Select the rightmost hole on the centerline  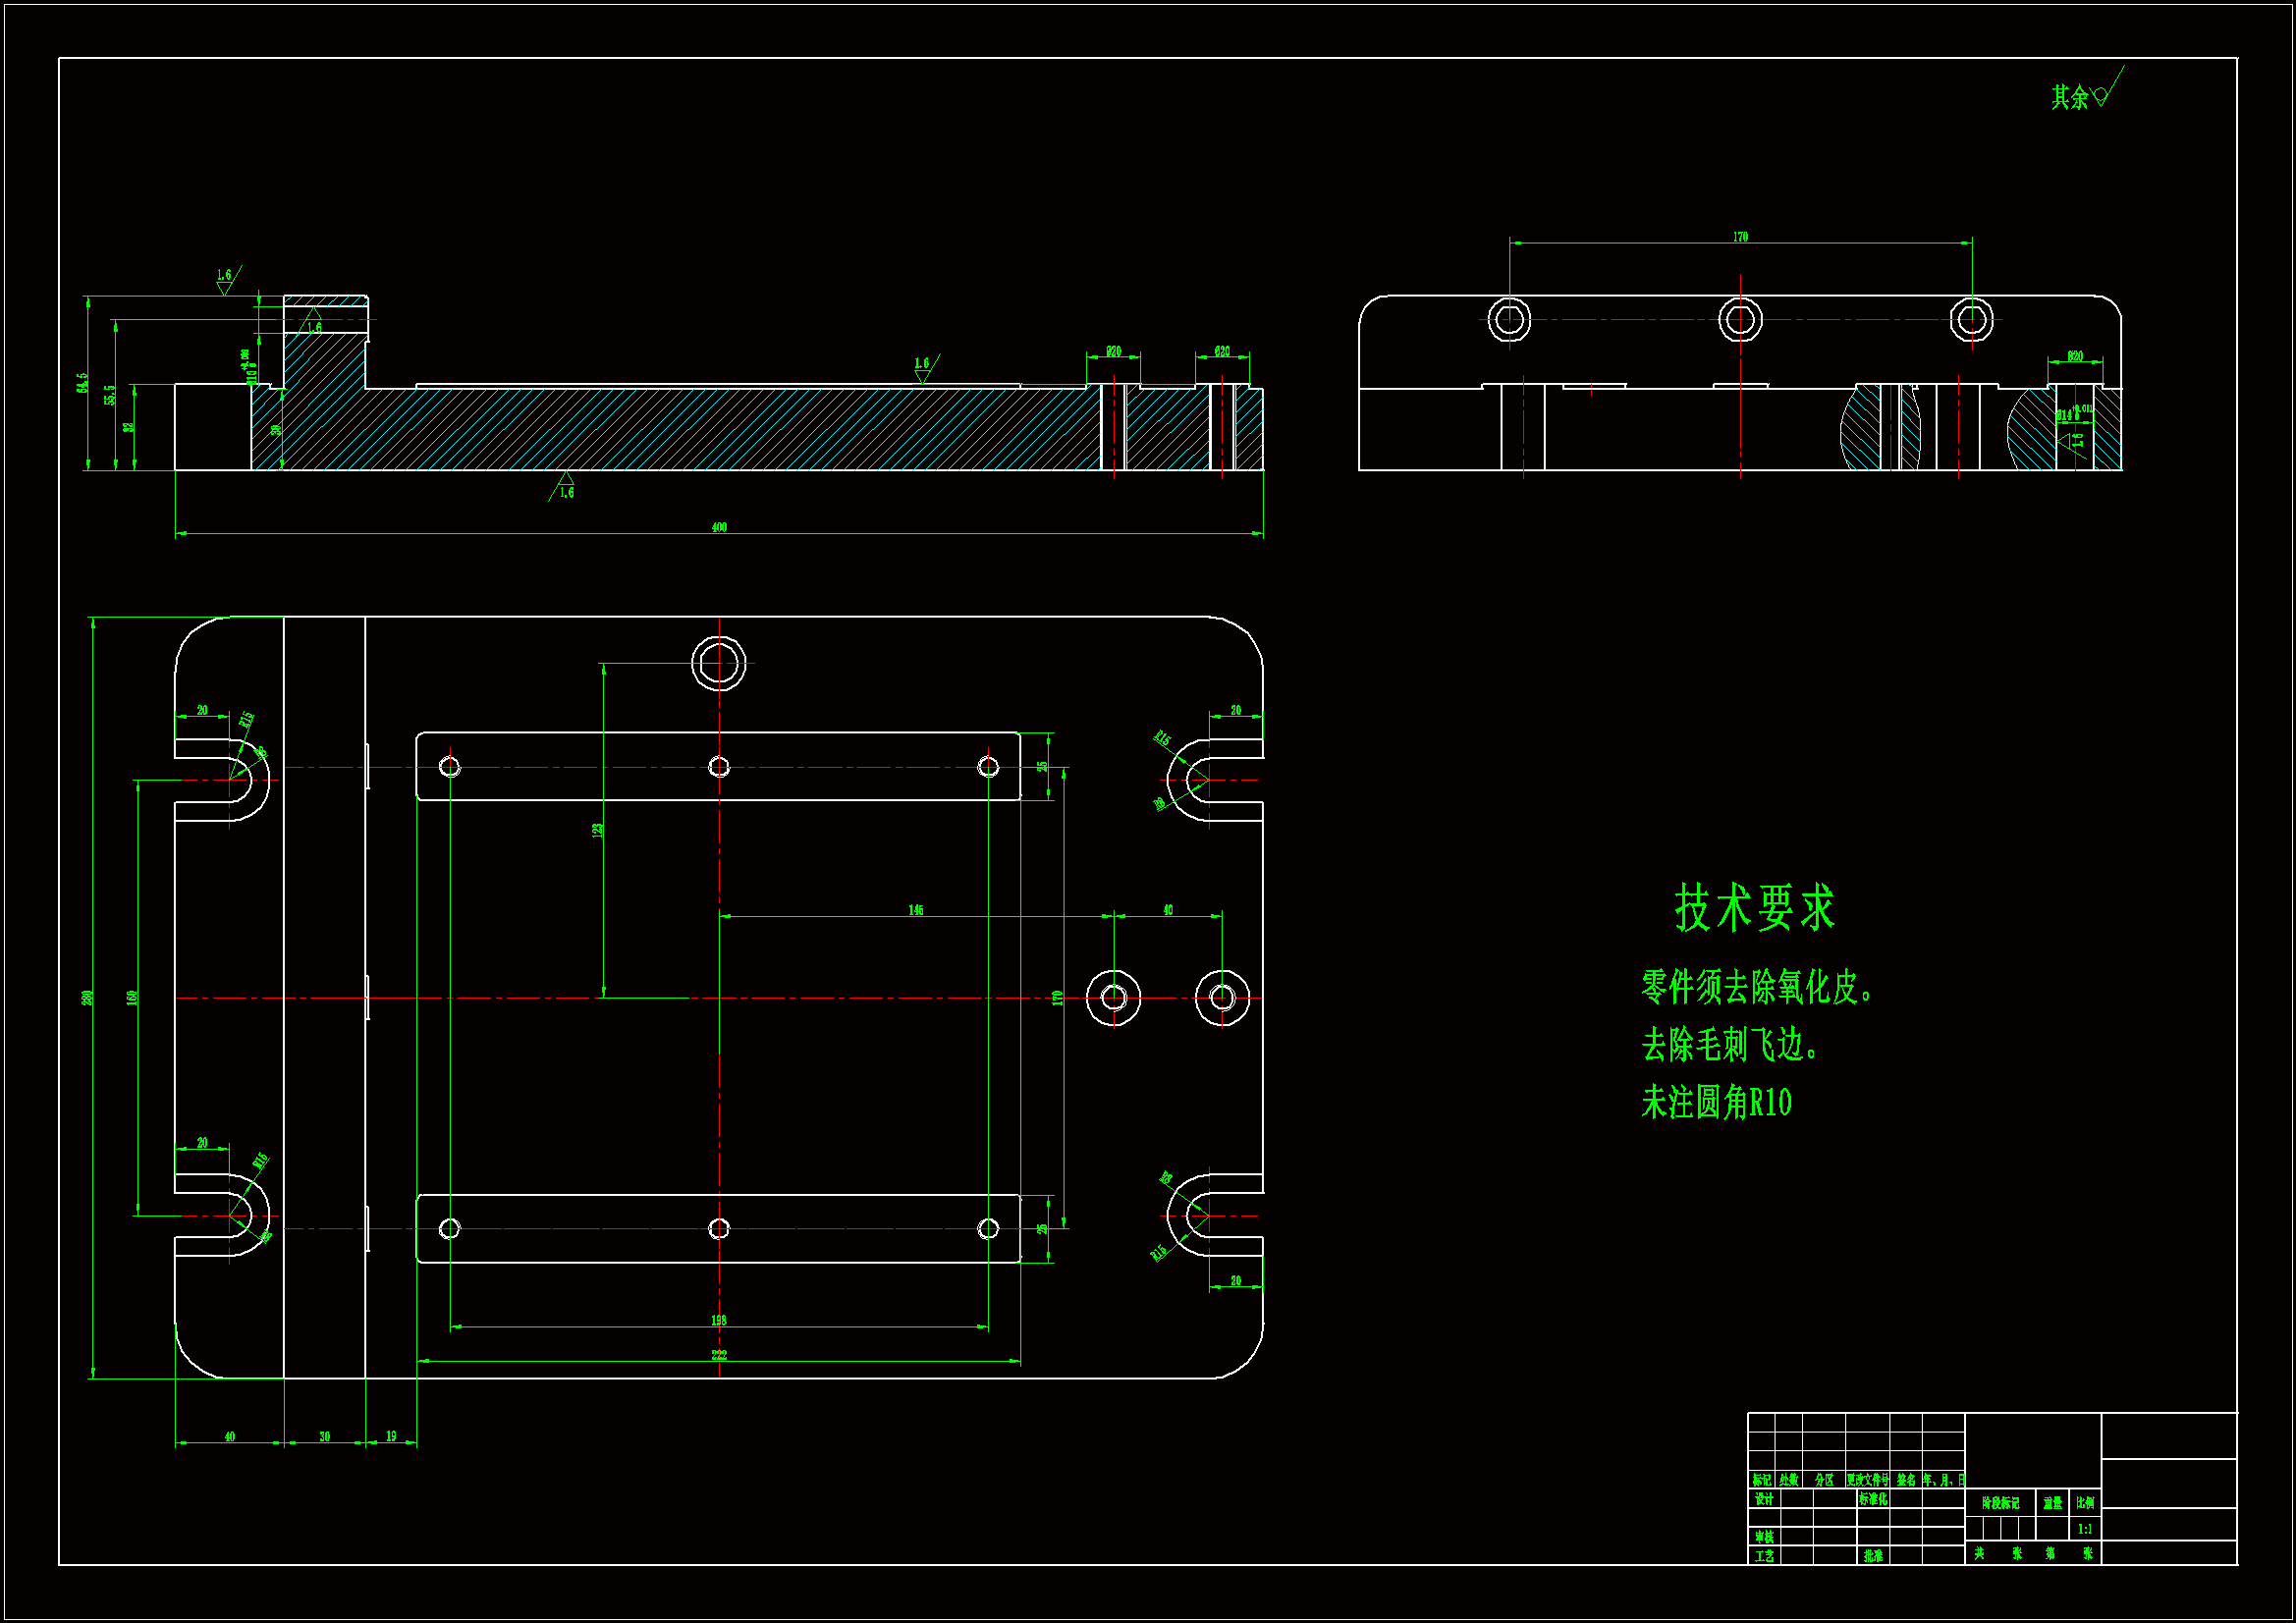click(x=1222, y=997)
